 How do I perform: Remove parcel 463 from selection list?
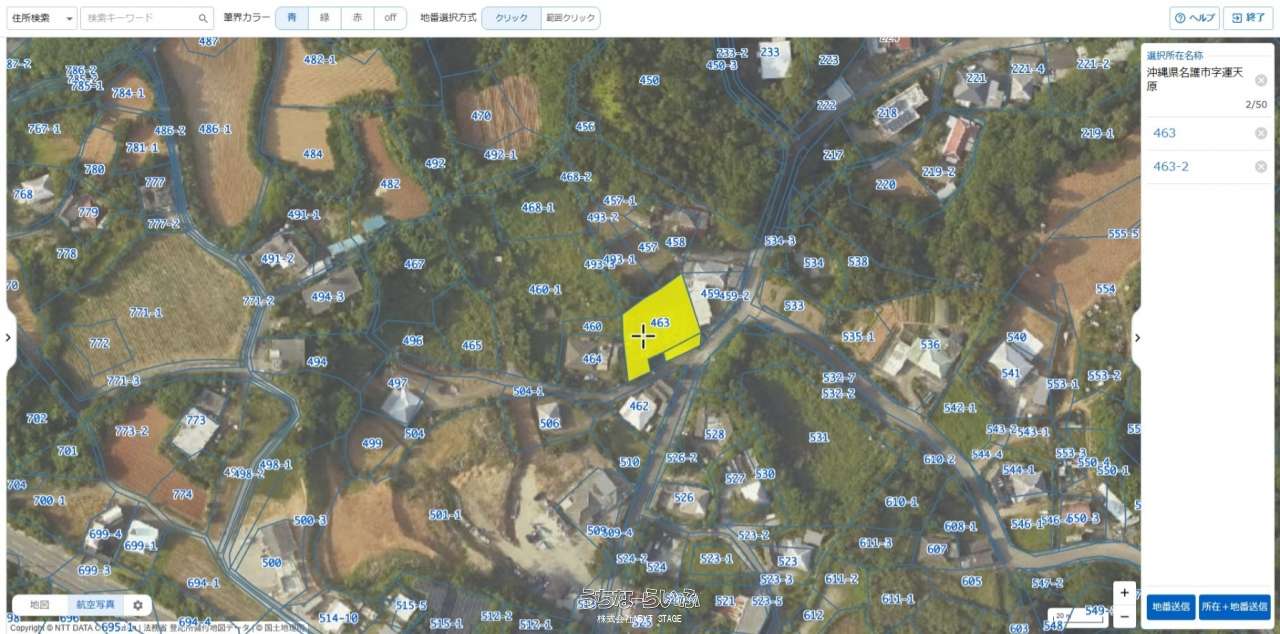click(x=1261, y=133)
